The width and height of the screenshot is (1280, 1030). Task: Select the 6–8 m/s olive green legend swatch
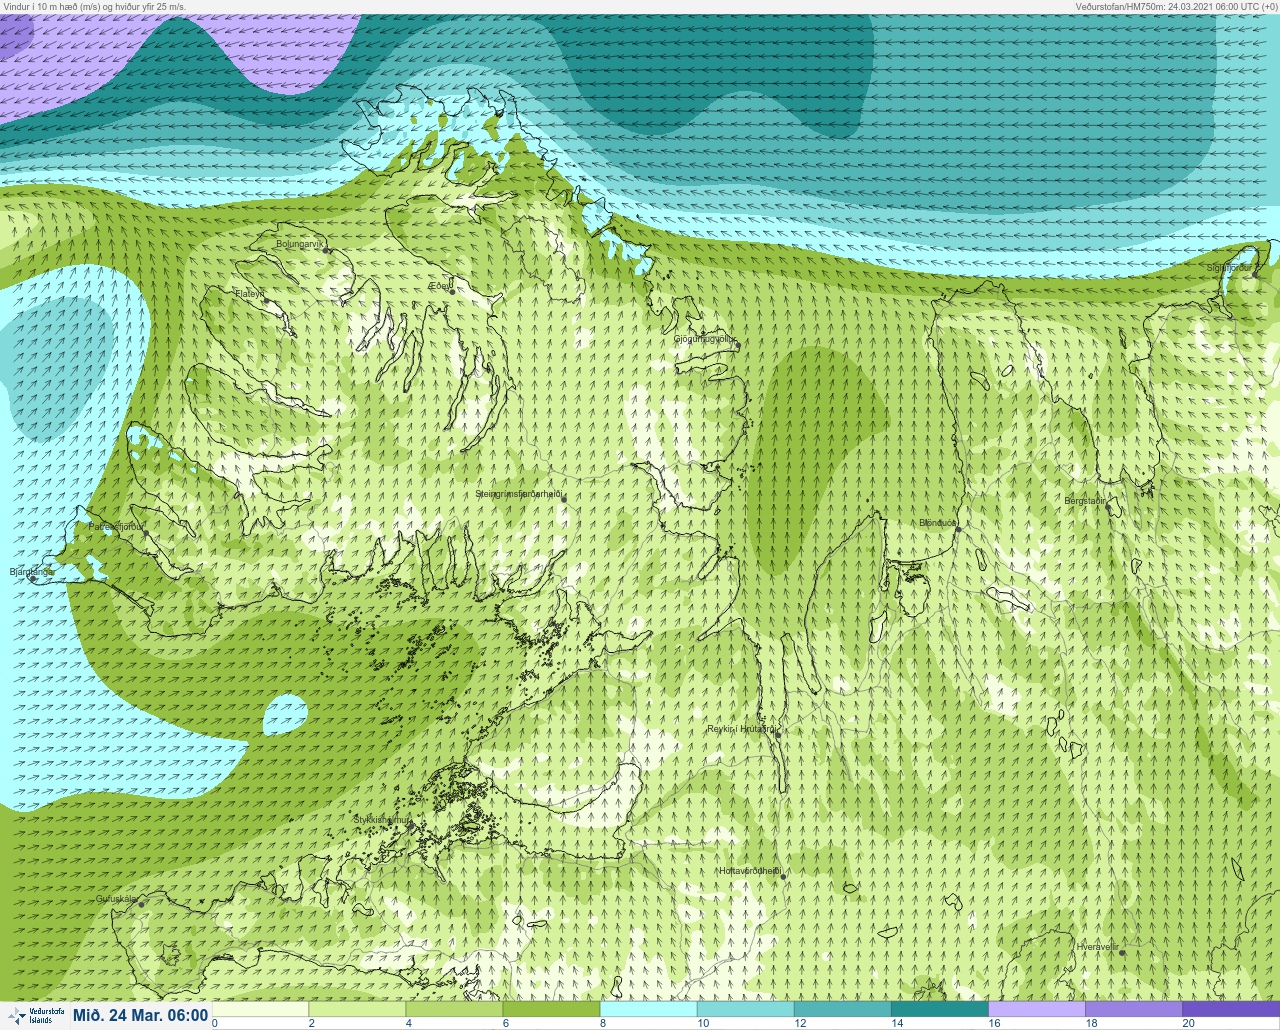click(x=551, y=1009)
